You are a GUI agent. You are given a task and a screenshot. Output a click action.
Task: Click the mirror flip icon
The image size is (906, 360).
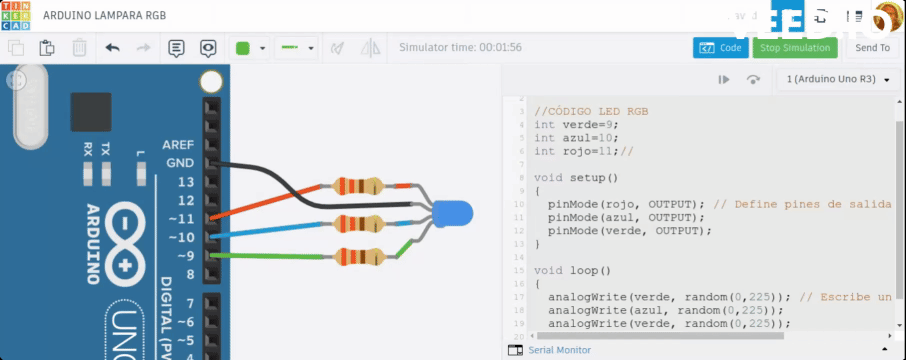point(370,48)
